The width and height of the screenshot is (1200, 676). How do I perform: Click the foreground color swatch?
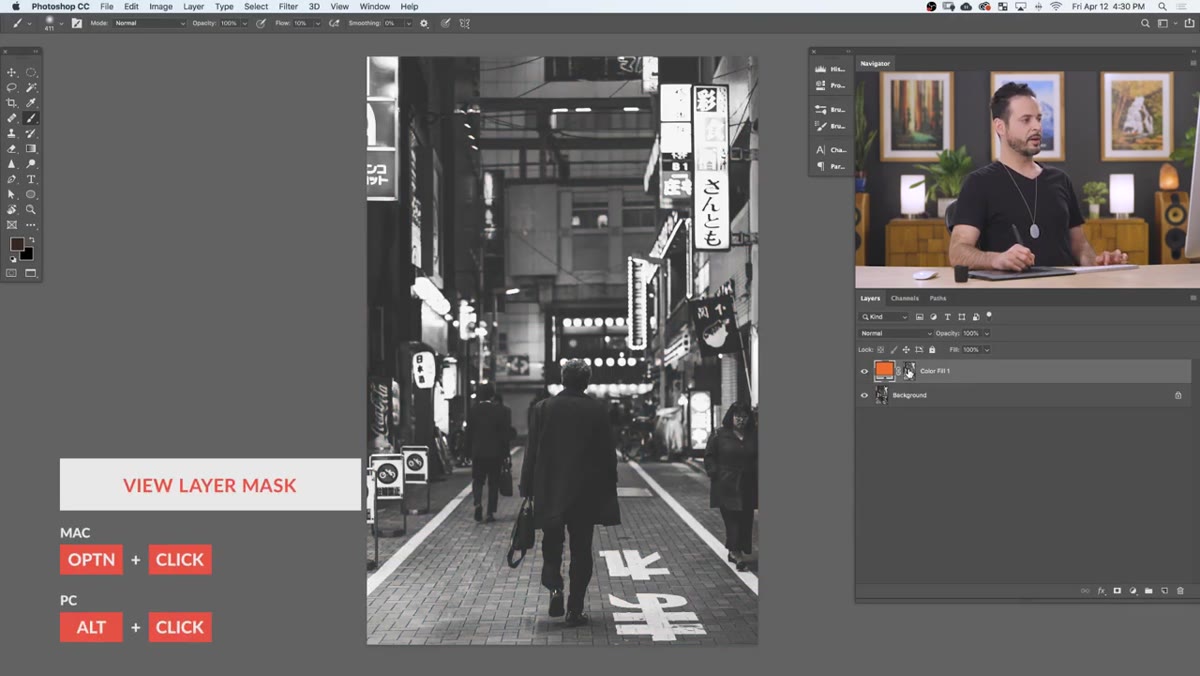17,245
